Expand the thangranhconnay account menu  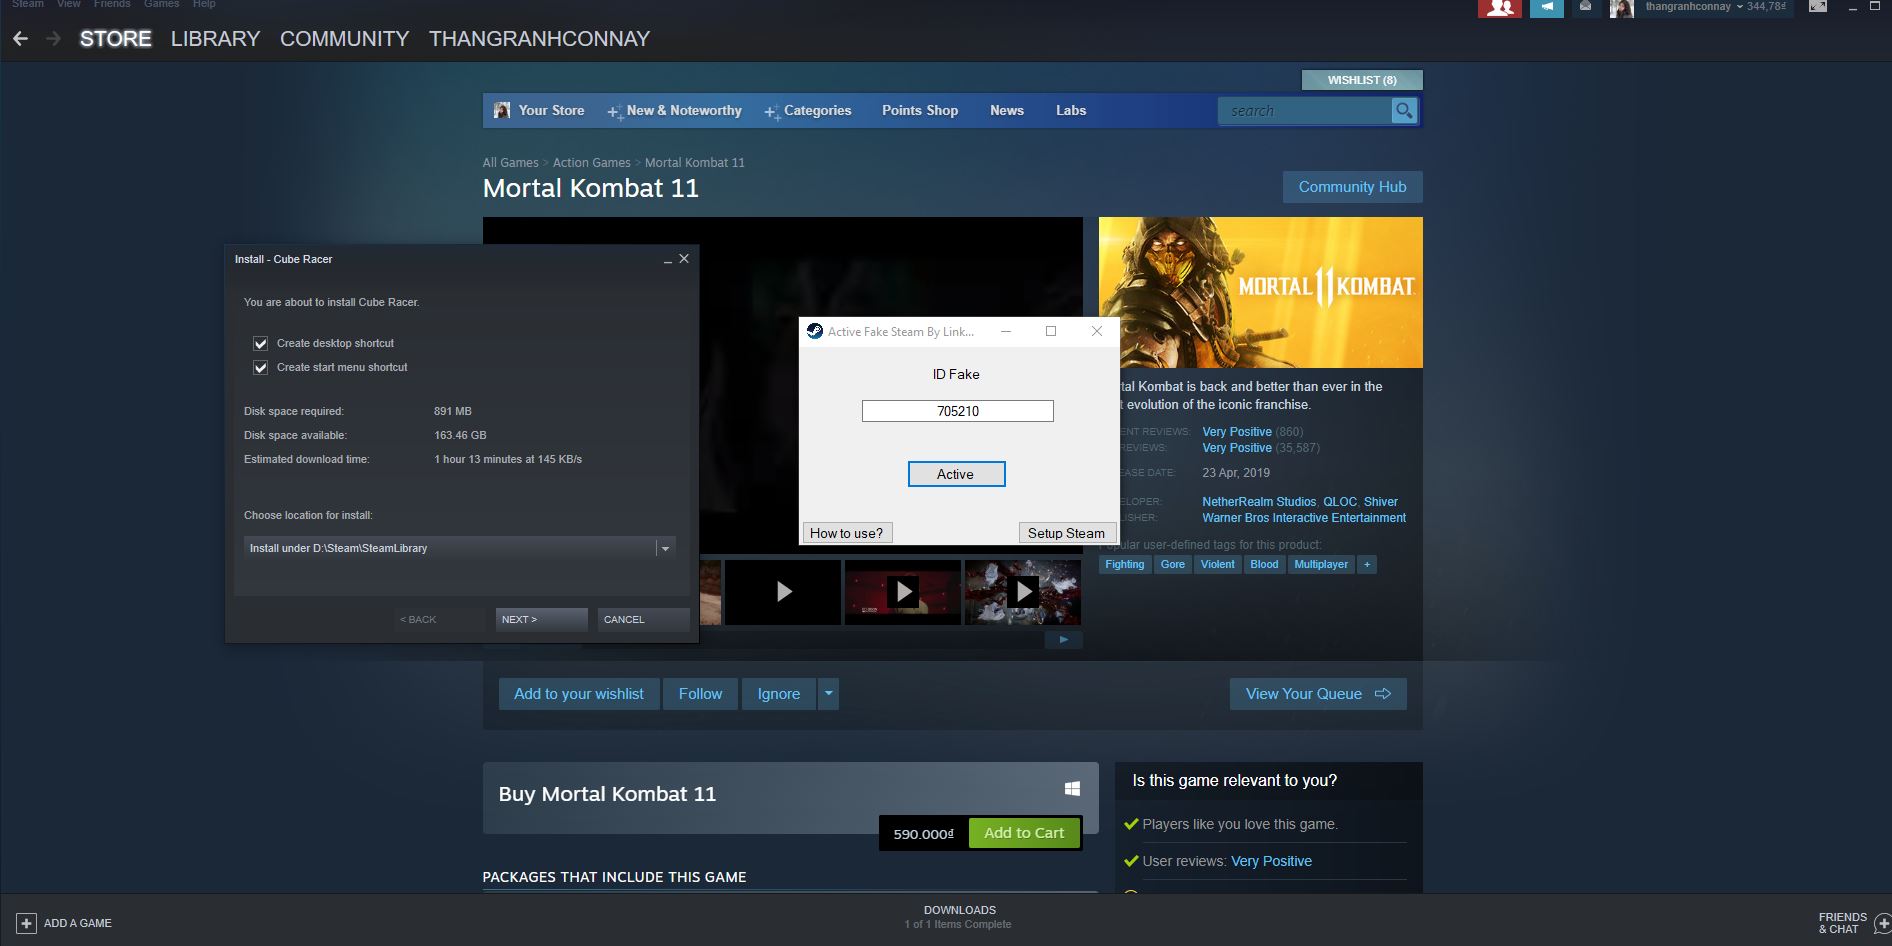1739,7
